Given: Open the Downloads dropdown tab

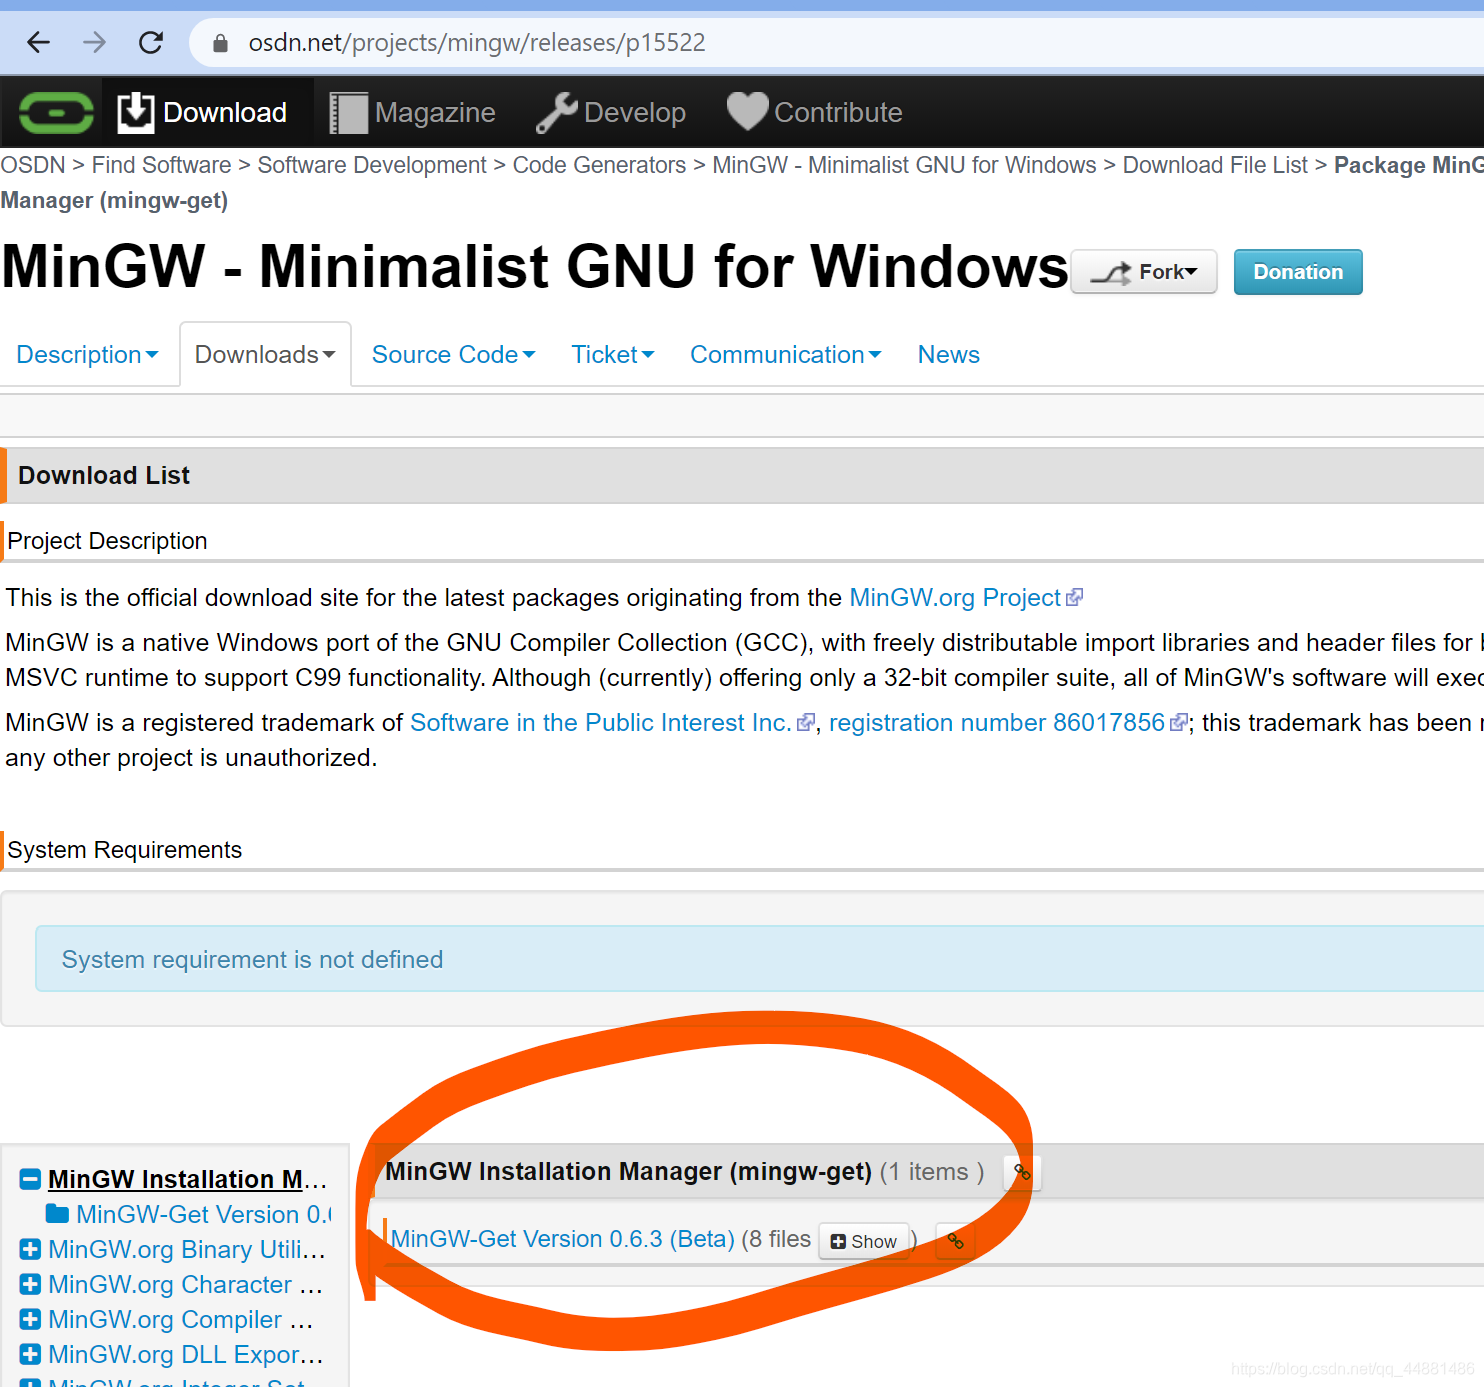Looking at the screenshot, I should pyautogui.click(x=265, y=354).
